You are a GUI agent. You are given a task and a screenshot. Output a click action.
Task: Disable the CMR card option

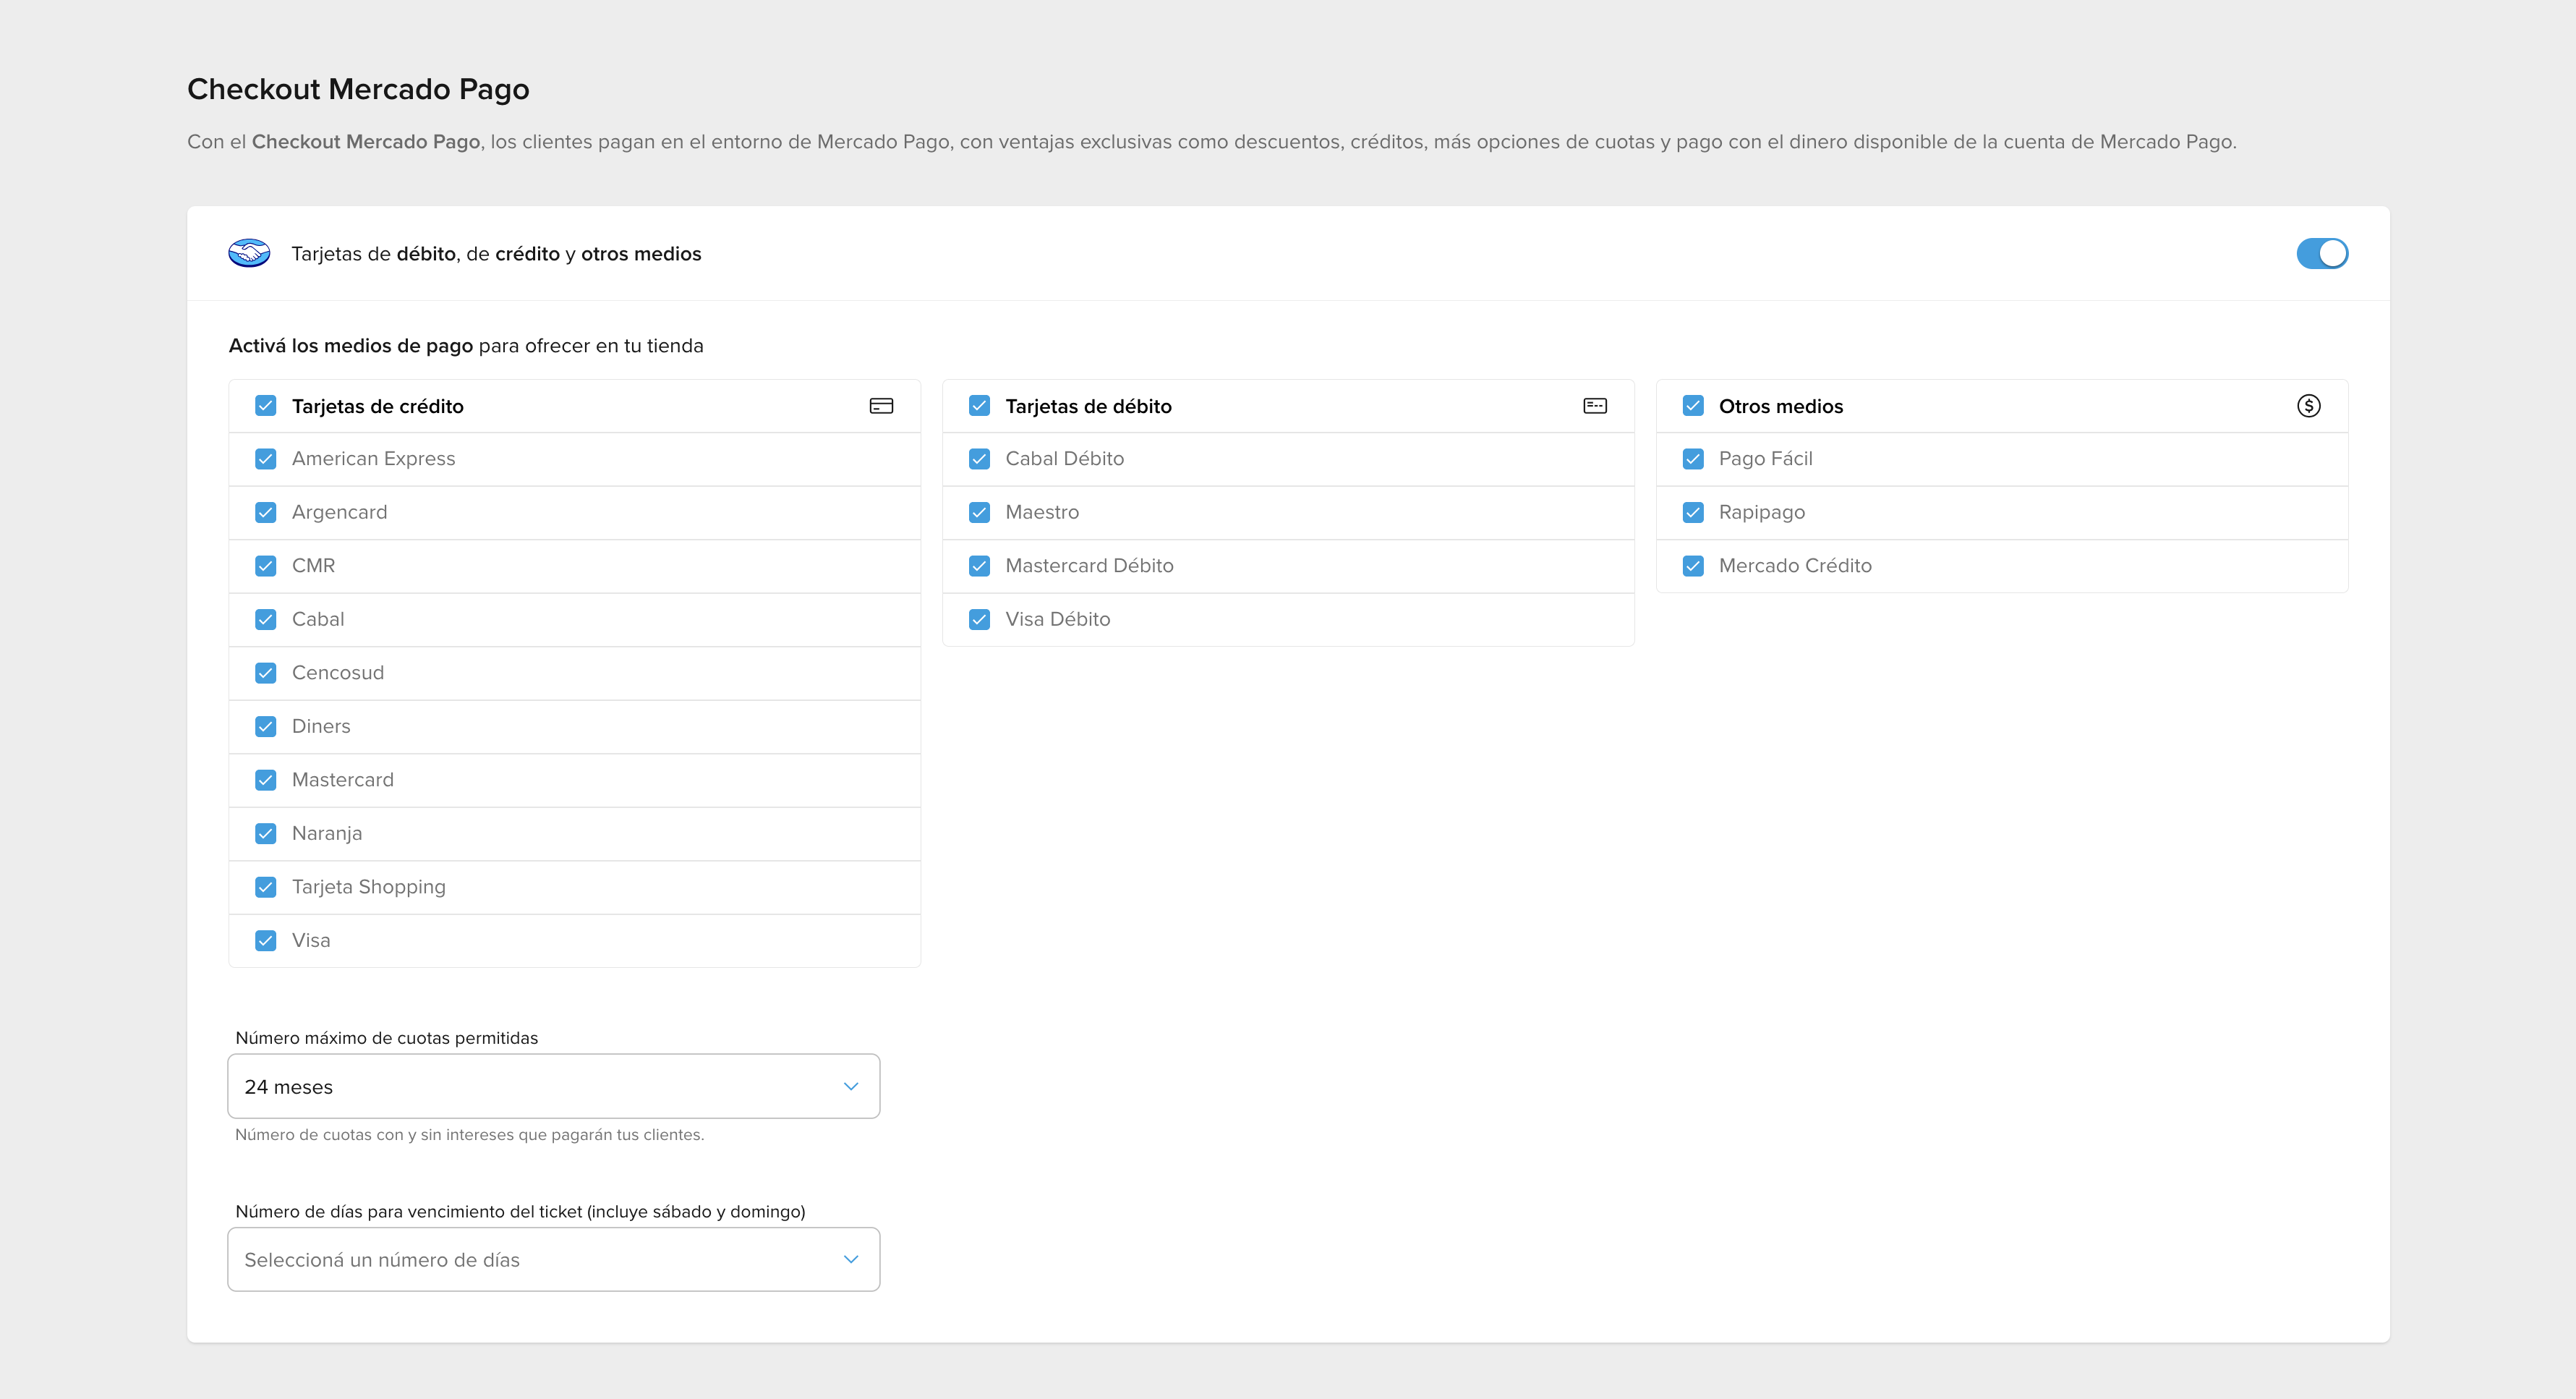coord(265,566)
